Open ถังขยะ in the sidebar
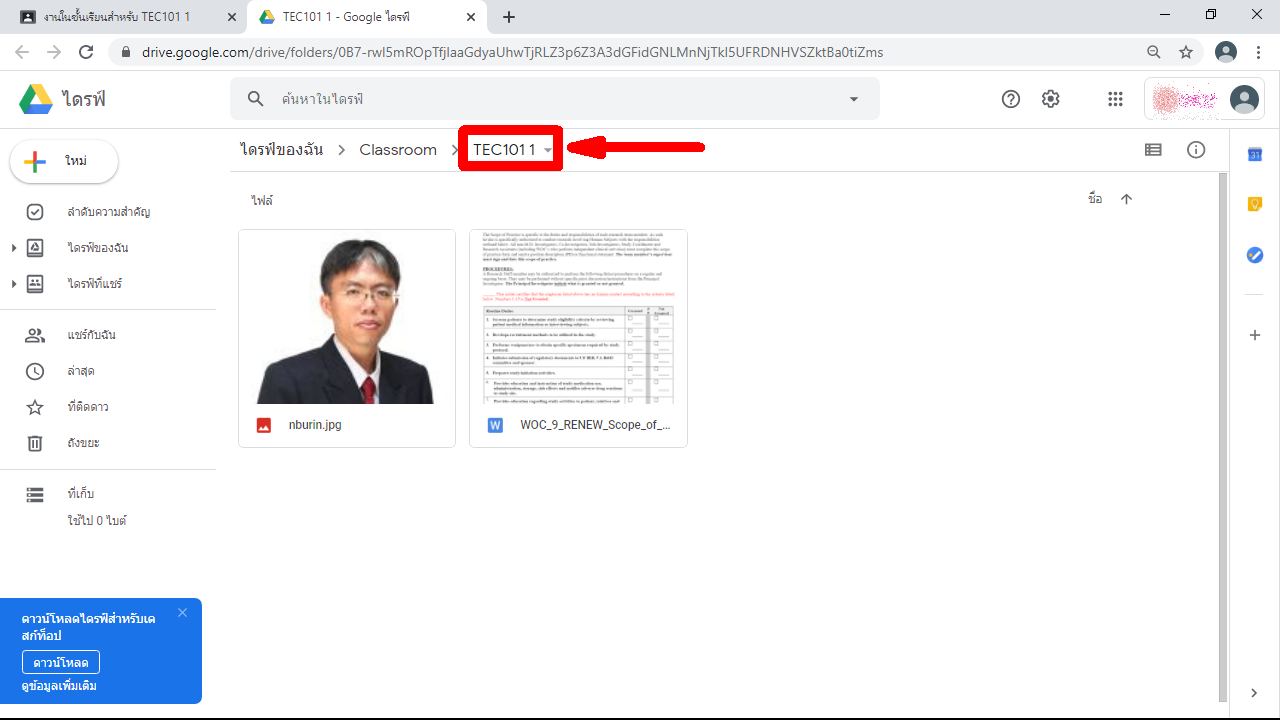Screen dimensions: 1280x720 (83, 443)
